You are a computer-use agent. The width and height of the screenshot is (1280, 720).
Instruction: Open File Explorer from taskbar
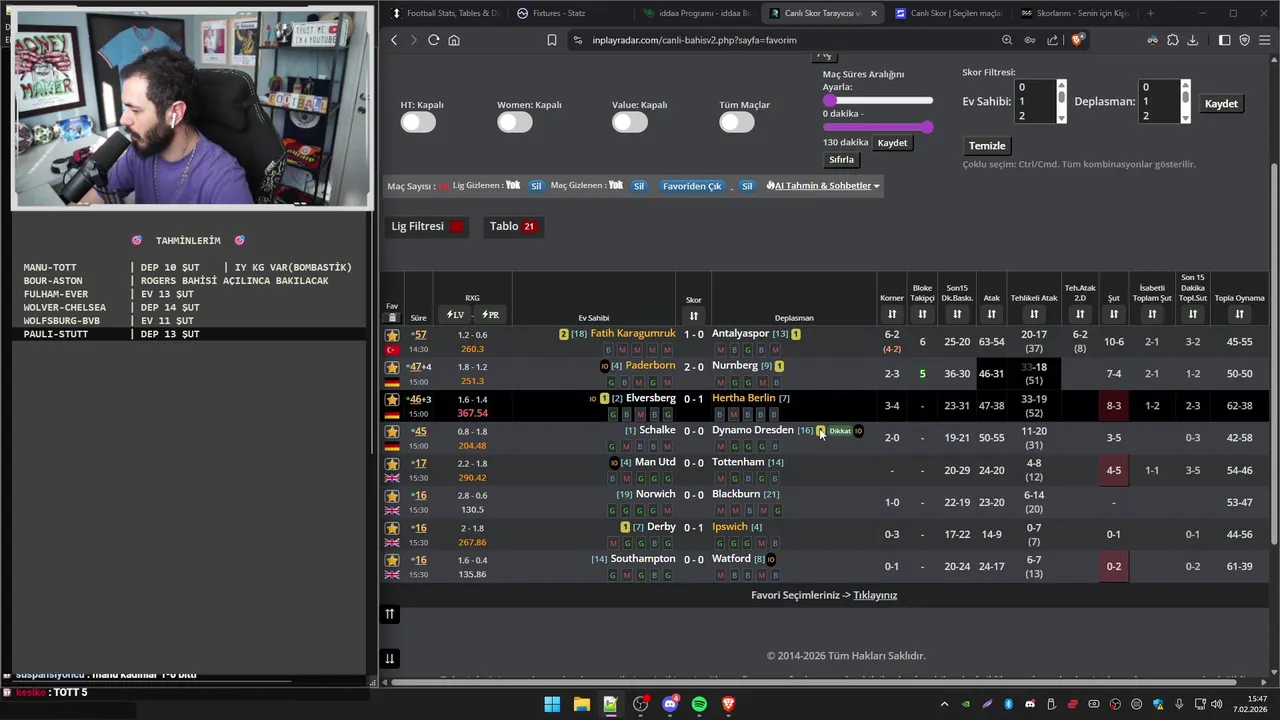pos(581,704)
